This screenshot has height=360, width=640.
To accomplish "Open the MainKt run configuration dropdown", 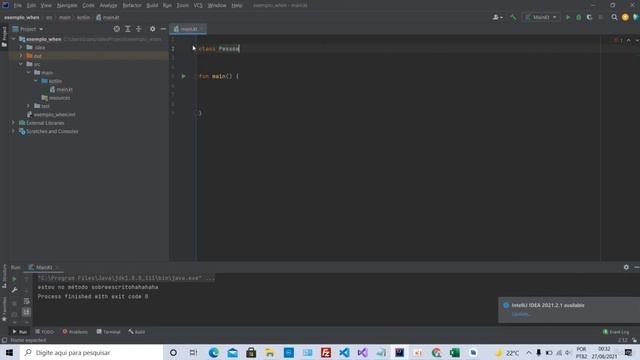I will tap(541, 17).
